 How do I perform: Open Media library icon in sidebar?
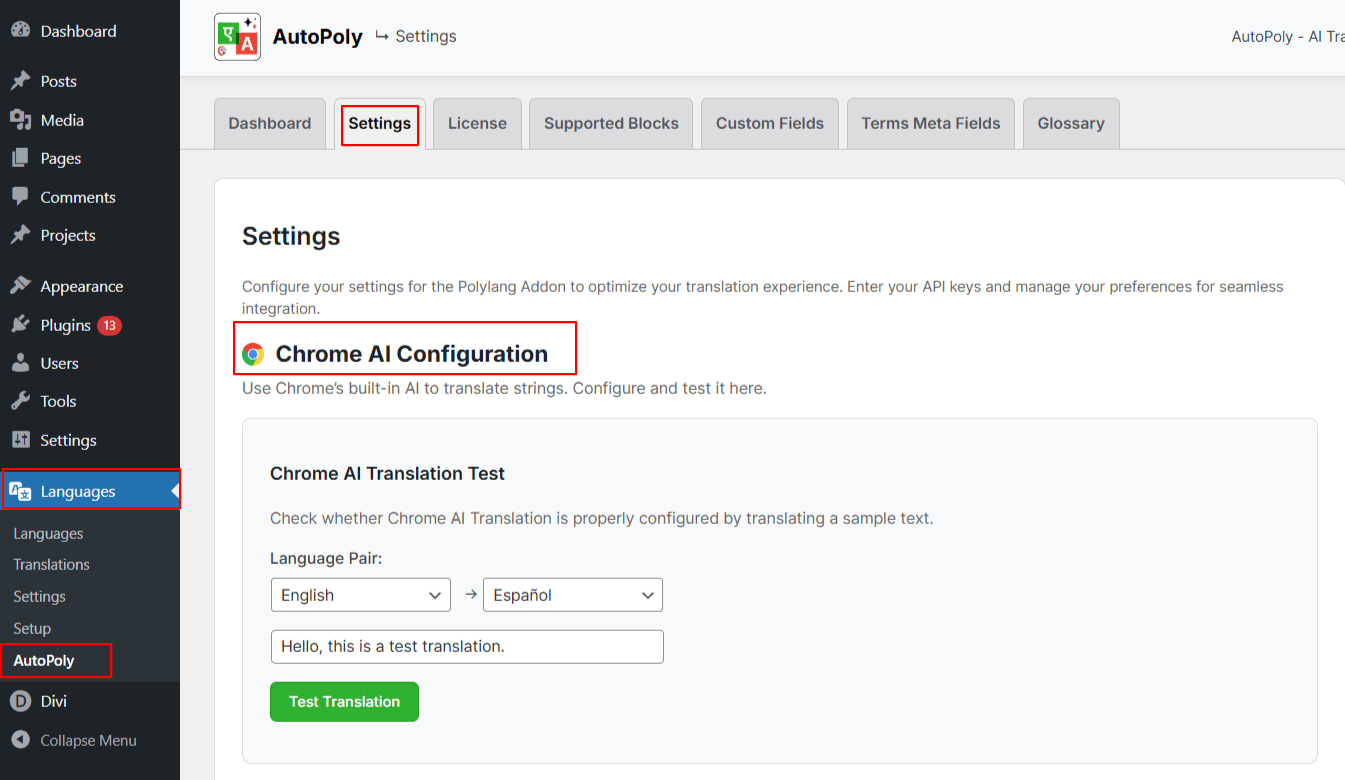tap(20, 120)
